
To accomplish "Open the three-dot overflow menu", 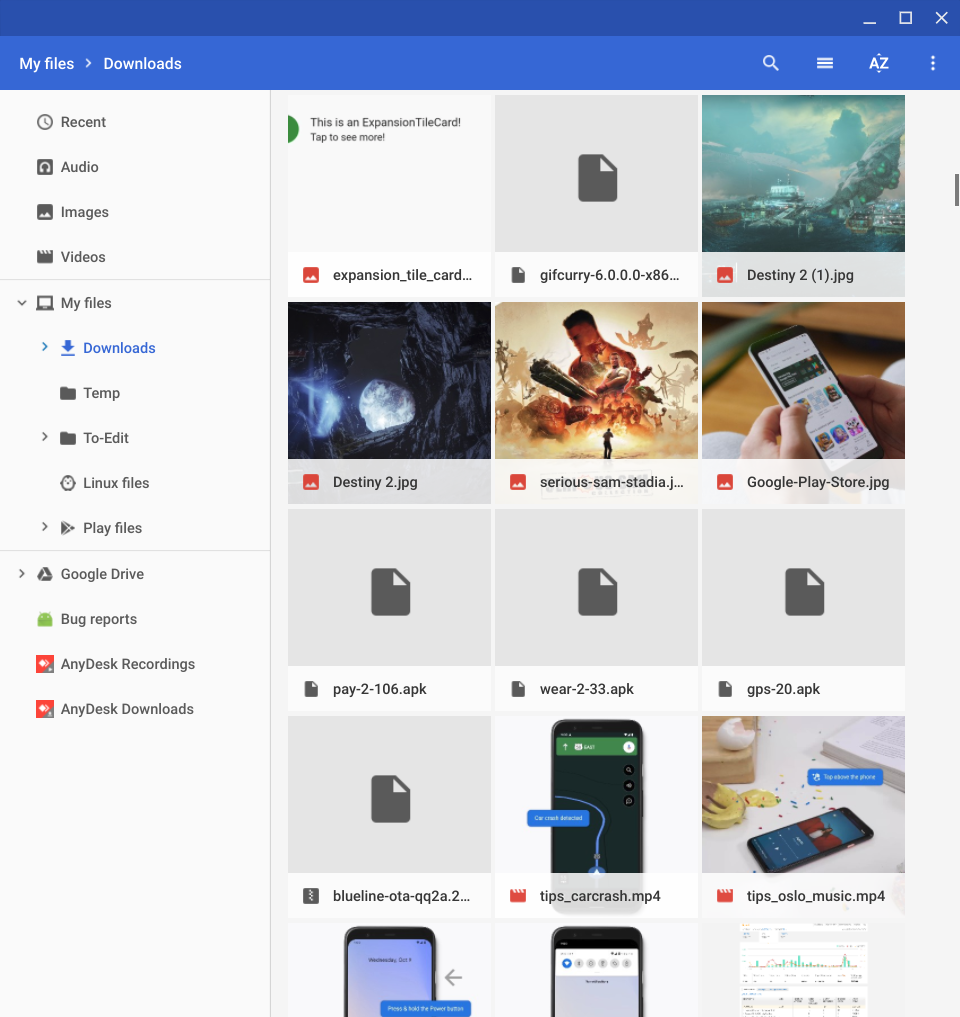I will coord(932,62).
